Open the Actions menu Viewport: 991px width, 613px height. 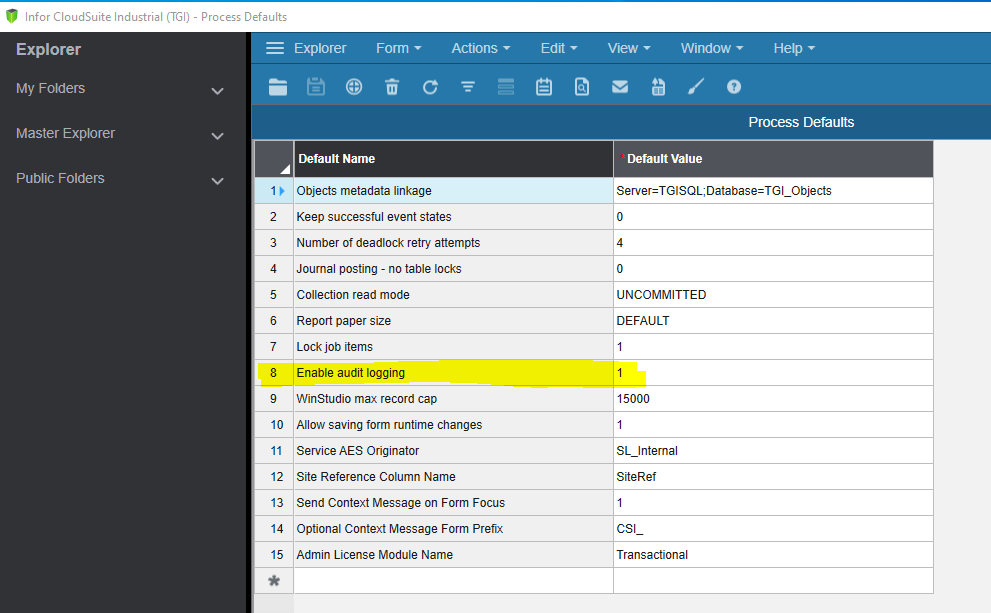tap(480, 48)
